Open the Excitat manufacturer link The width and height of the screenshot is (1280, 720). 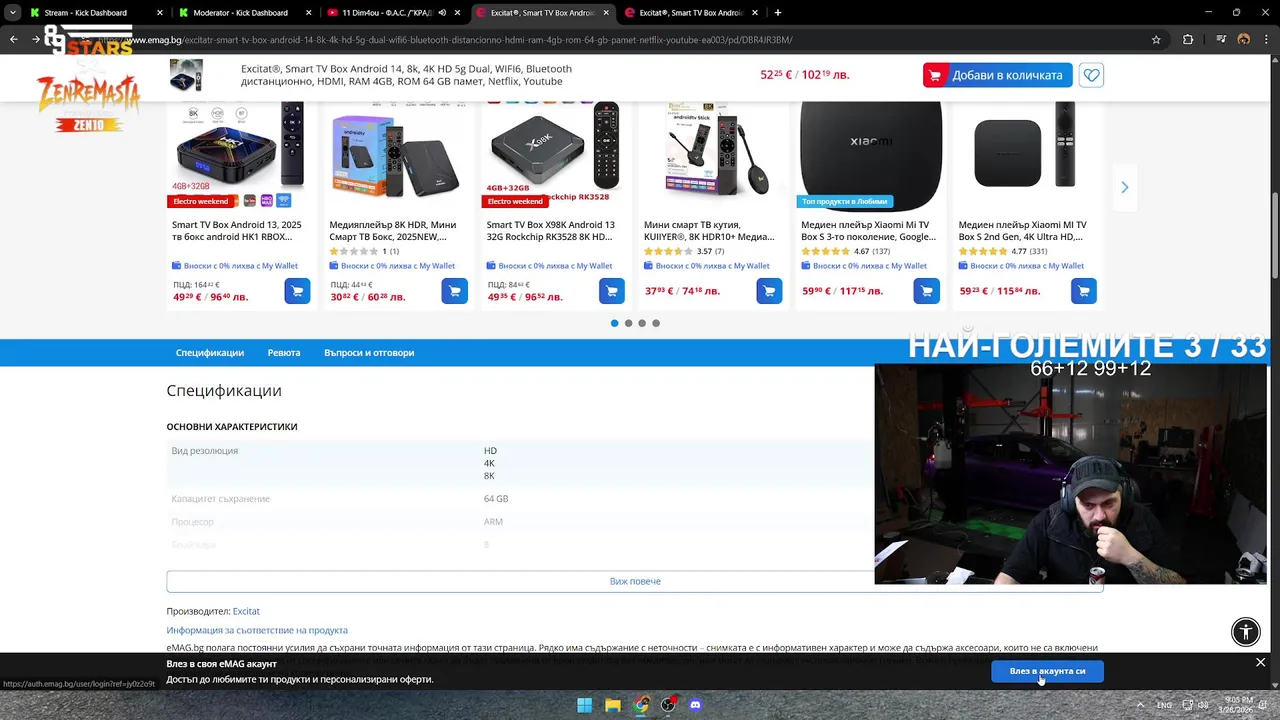pos(246,611)
